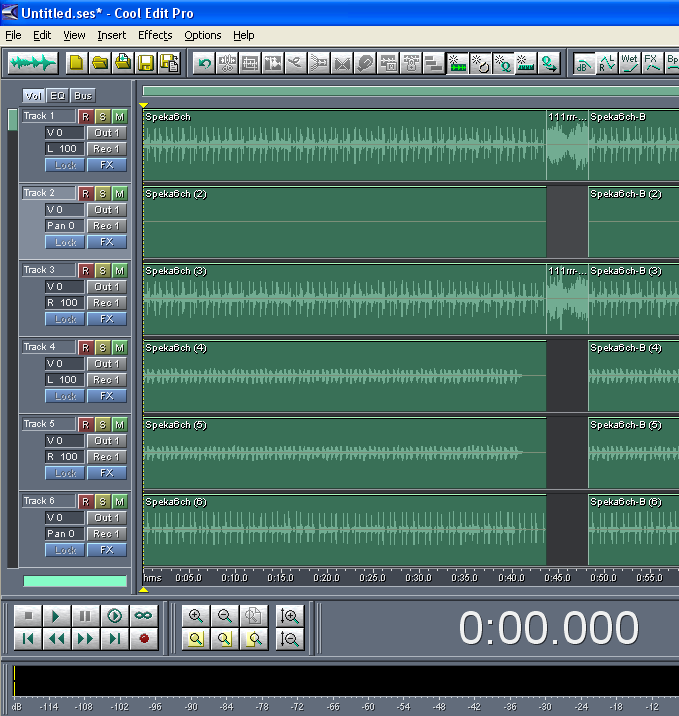Select the Vol track controls tab
Image resolution: width=679 pixels, height=716 pixels.
point(34,96)
